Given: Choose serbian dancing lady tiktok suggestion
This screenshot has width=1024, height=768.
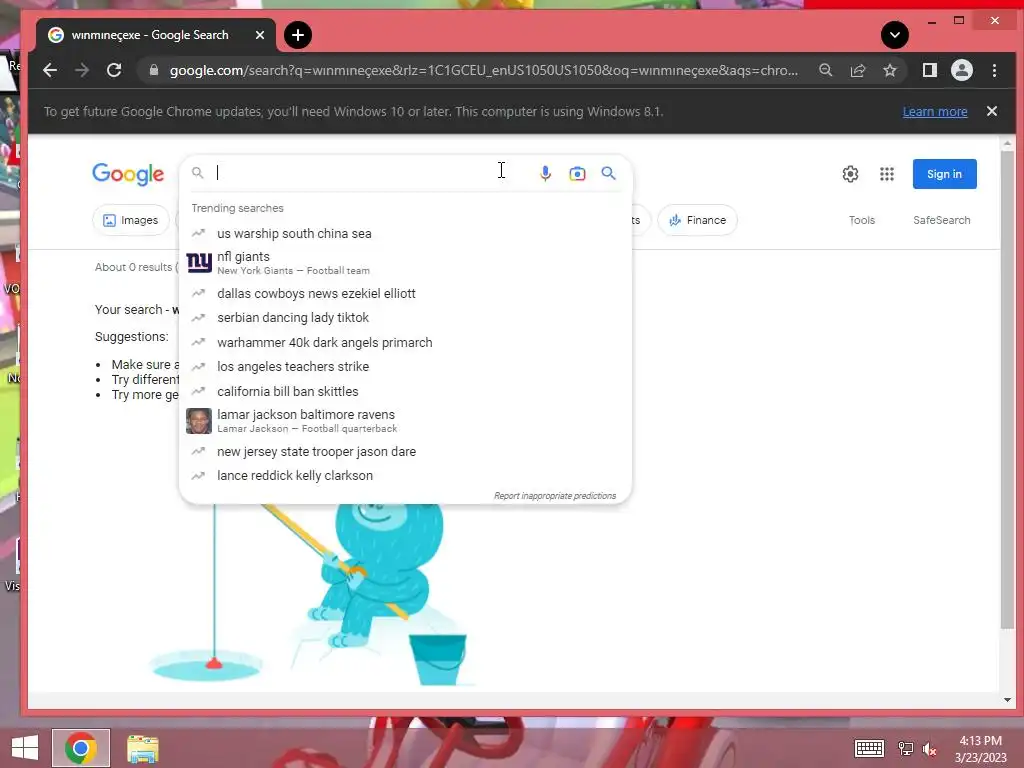Looking at the screenshot, I should click(405, 318).
